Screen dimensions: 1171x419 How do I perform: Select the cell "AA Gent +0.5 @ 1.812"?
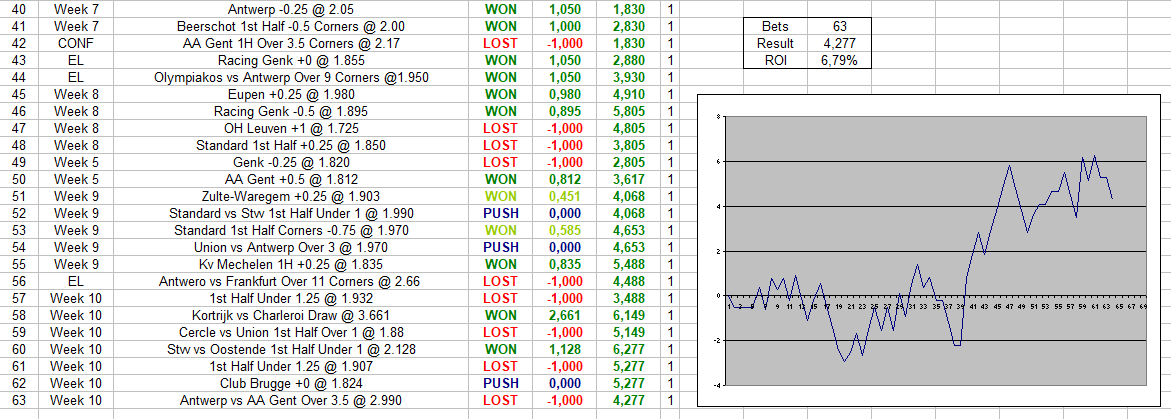pyautogui.click(x=291, y=179)
